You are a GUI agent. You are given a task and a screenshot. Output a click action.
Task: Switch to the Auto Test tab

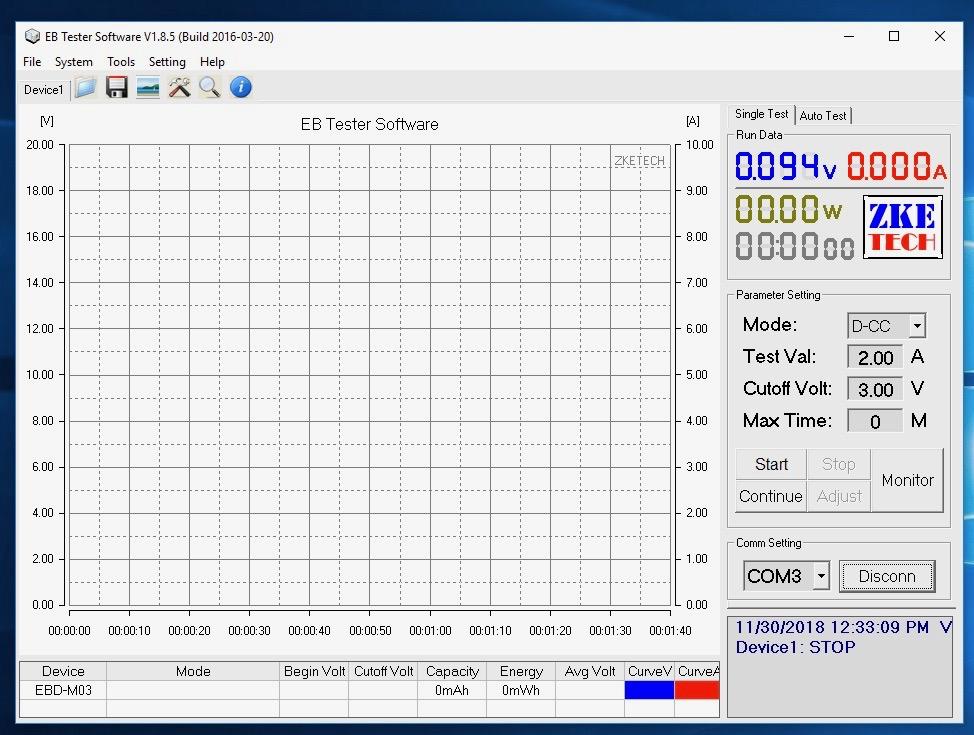[823, 116]
